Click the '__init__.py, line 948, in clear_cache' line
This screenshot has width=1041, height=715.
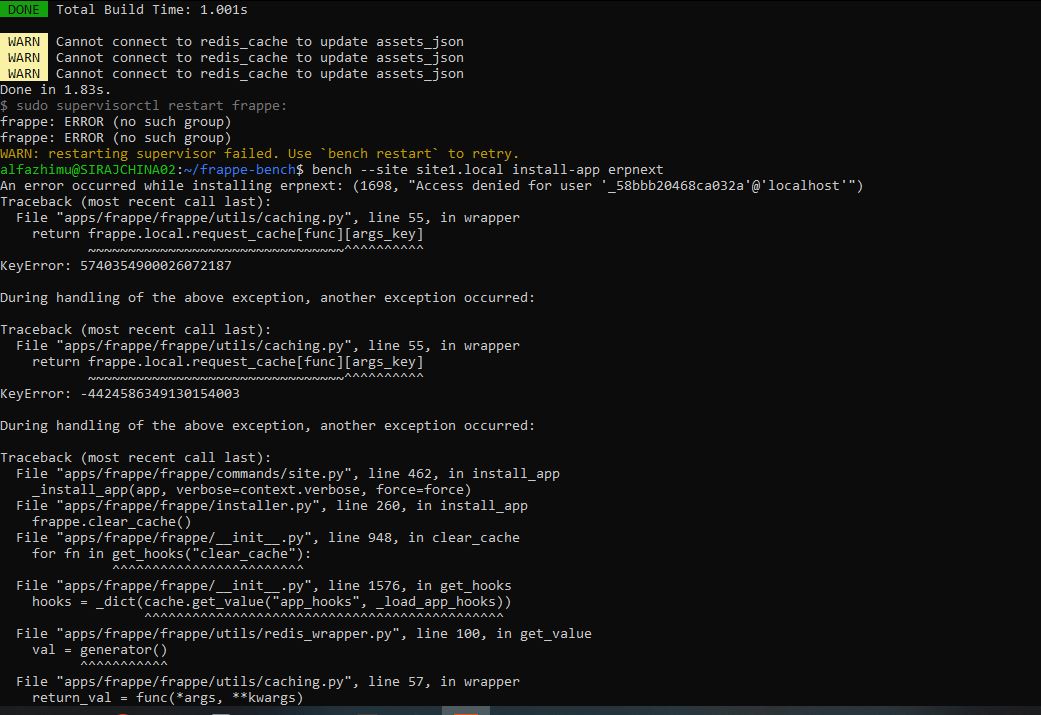[268, 537]
